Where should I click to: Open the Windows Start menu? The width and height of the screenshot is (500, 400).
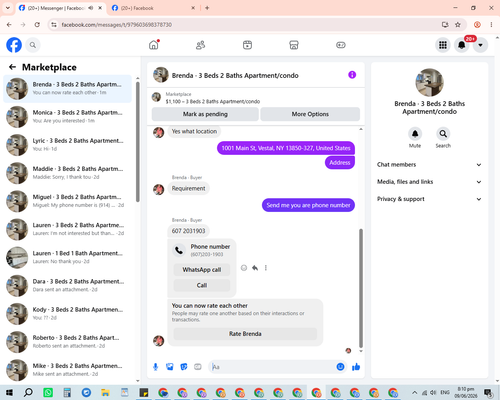pyautogui.click(x=9, y=393)
